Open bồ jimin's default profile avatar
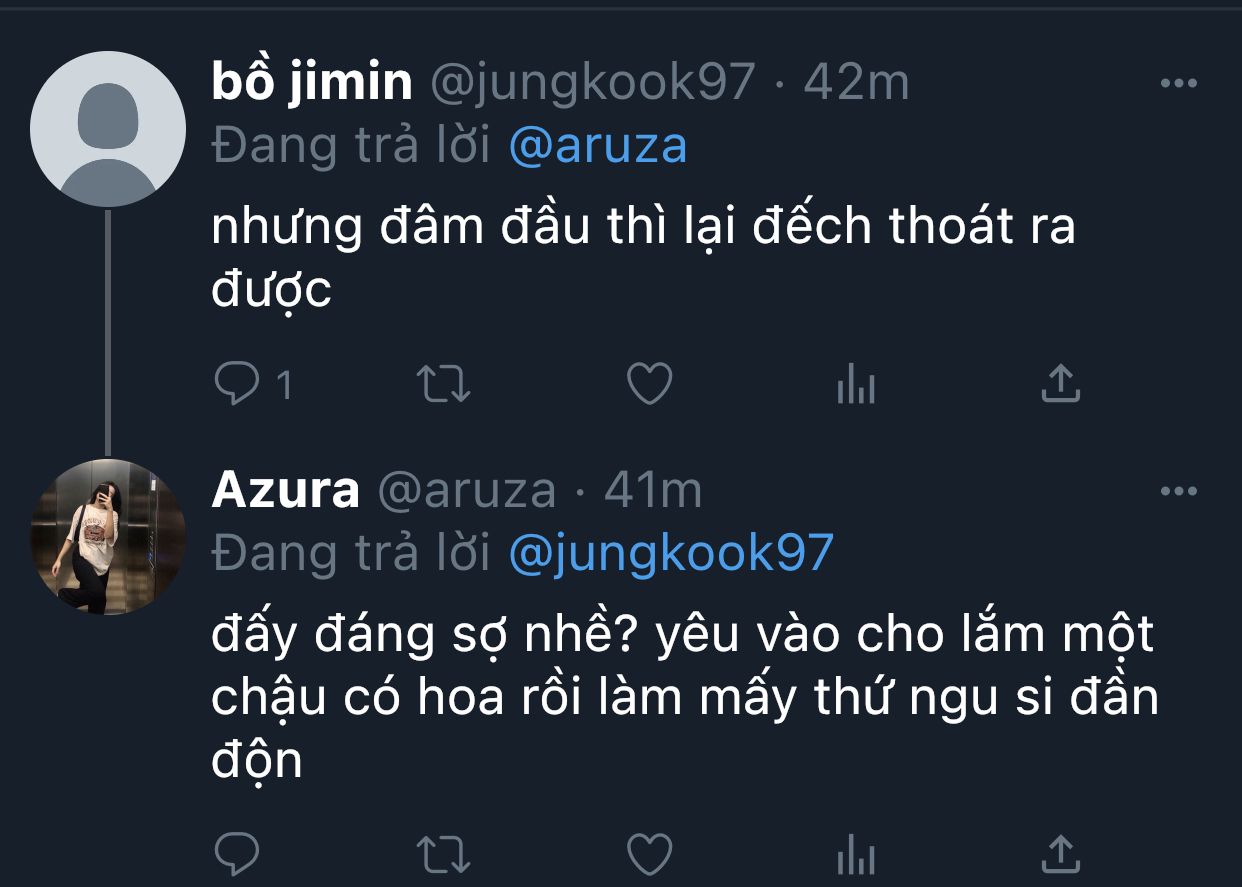1242x887 pixels. [x=108, y=129]
